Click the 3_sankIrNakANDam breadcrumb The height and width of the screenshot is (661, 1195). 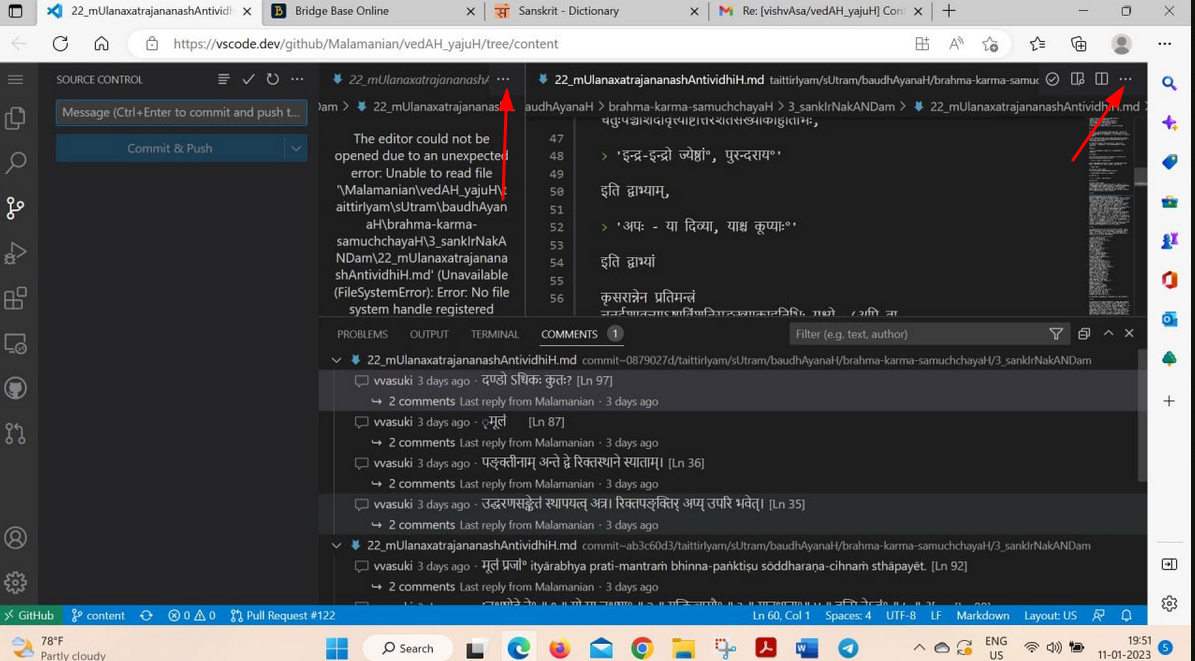pos(841,107)
